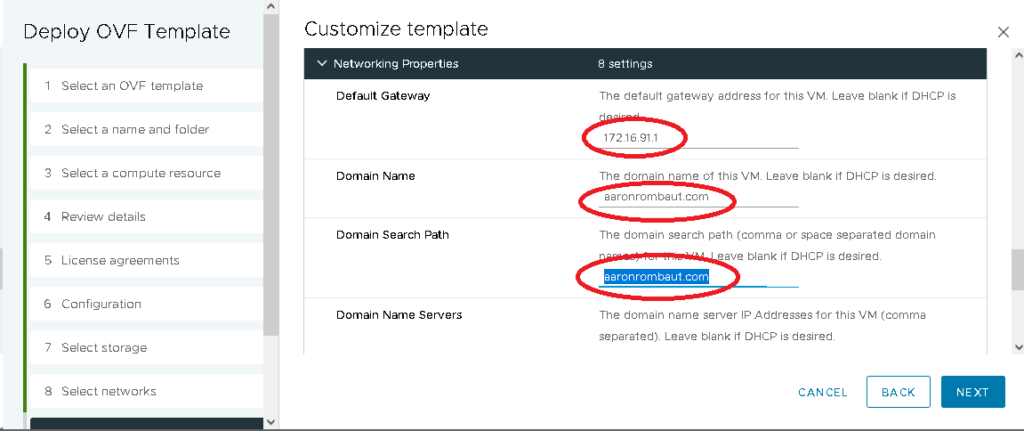The width and height of the screenshot is (1024, 431).
Task: Go to step 2 Select a name and folder
Action: [135, 130]
